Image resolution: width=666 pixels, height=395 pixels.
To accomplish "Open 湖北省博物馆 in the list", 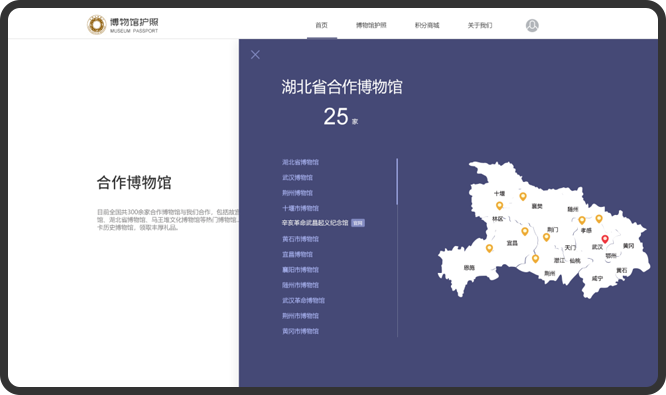I will click(x=300, y=162).
